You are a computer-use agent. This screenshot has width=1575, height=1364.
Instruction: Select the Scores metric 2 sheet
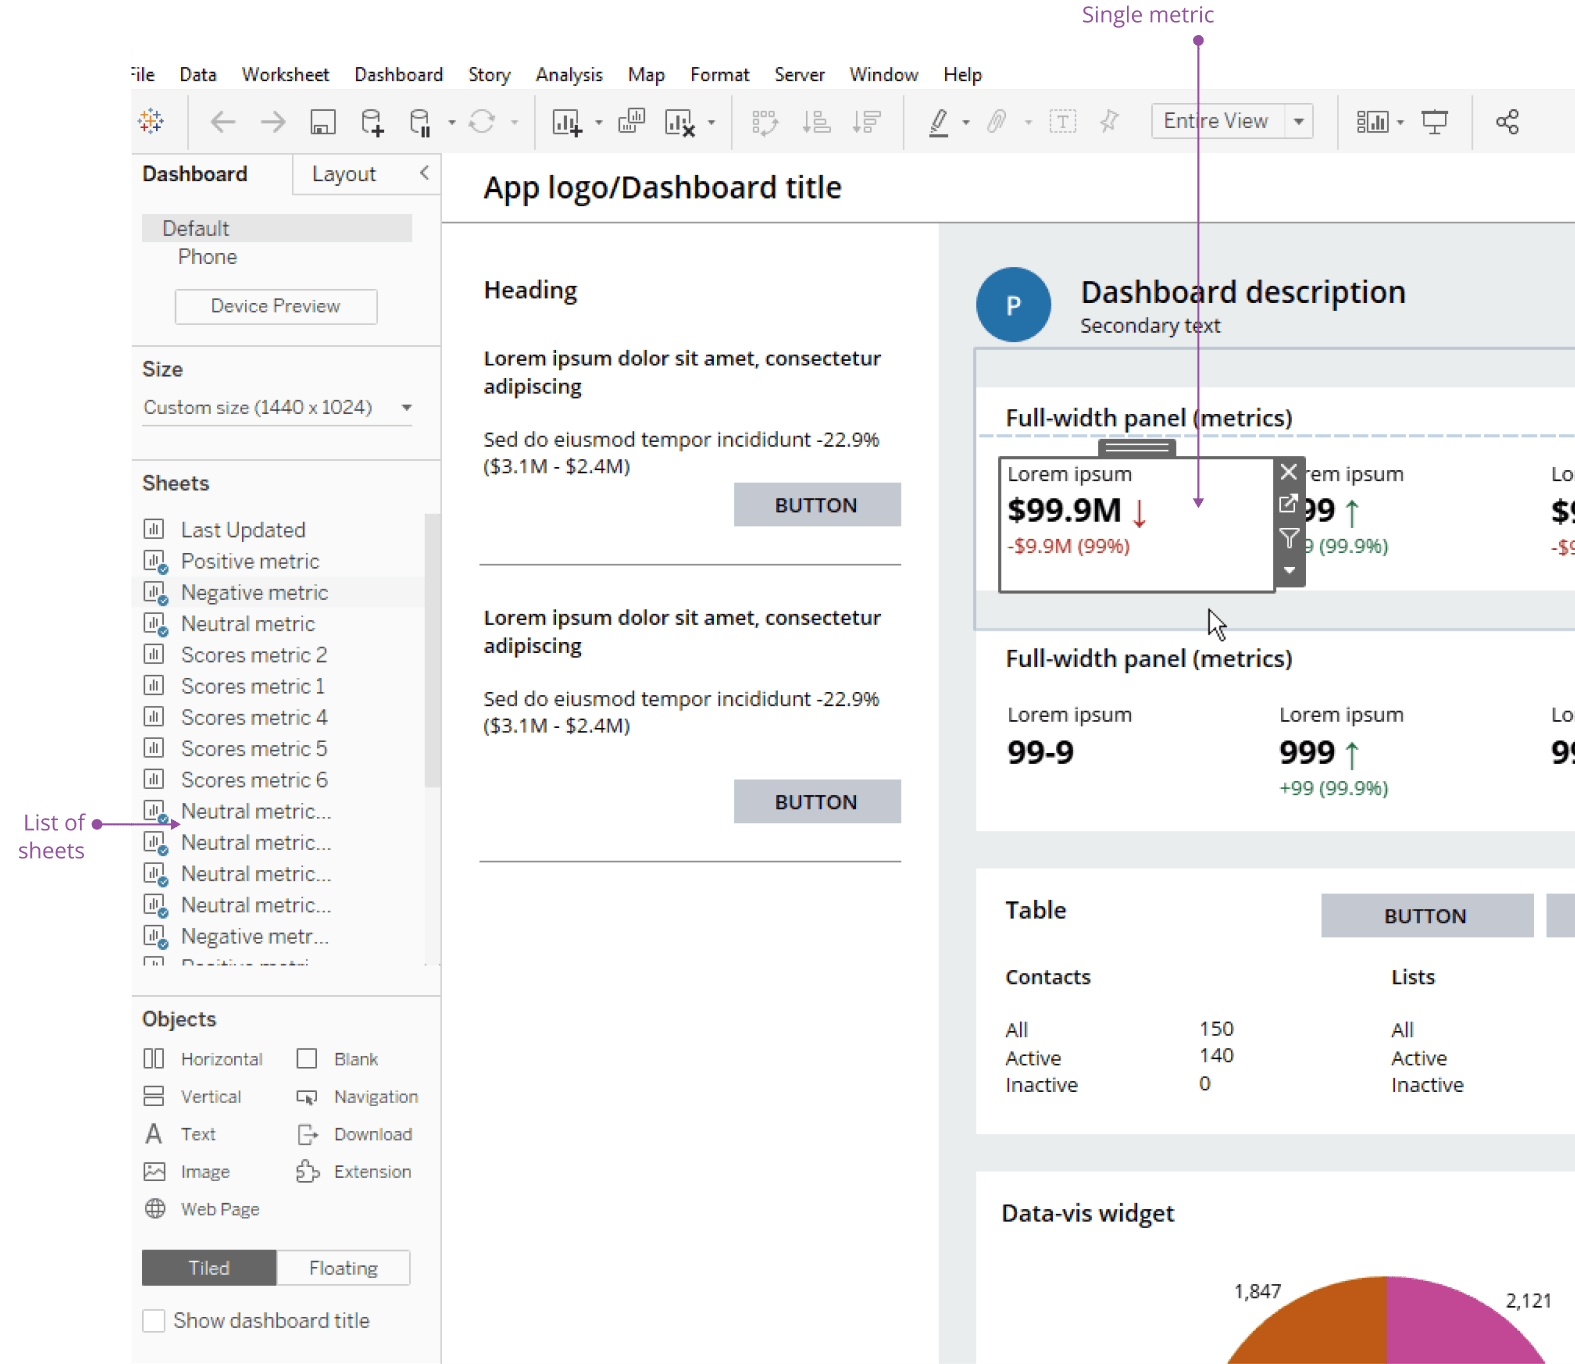pos(254,655)
